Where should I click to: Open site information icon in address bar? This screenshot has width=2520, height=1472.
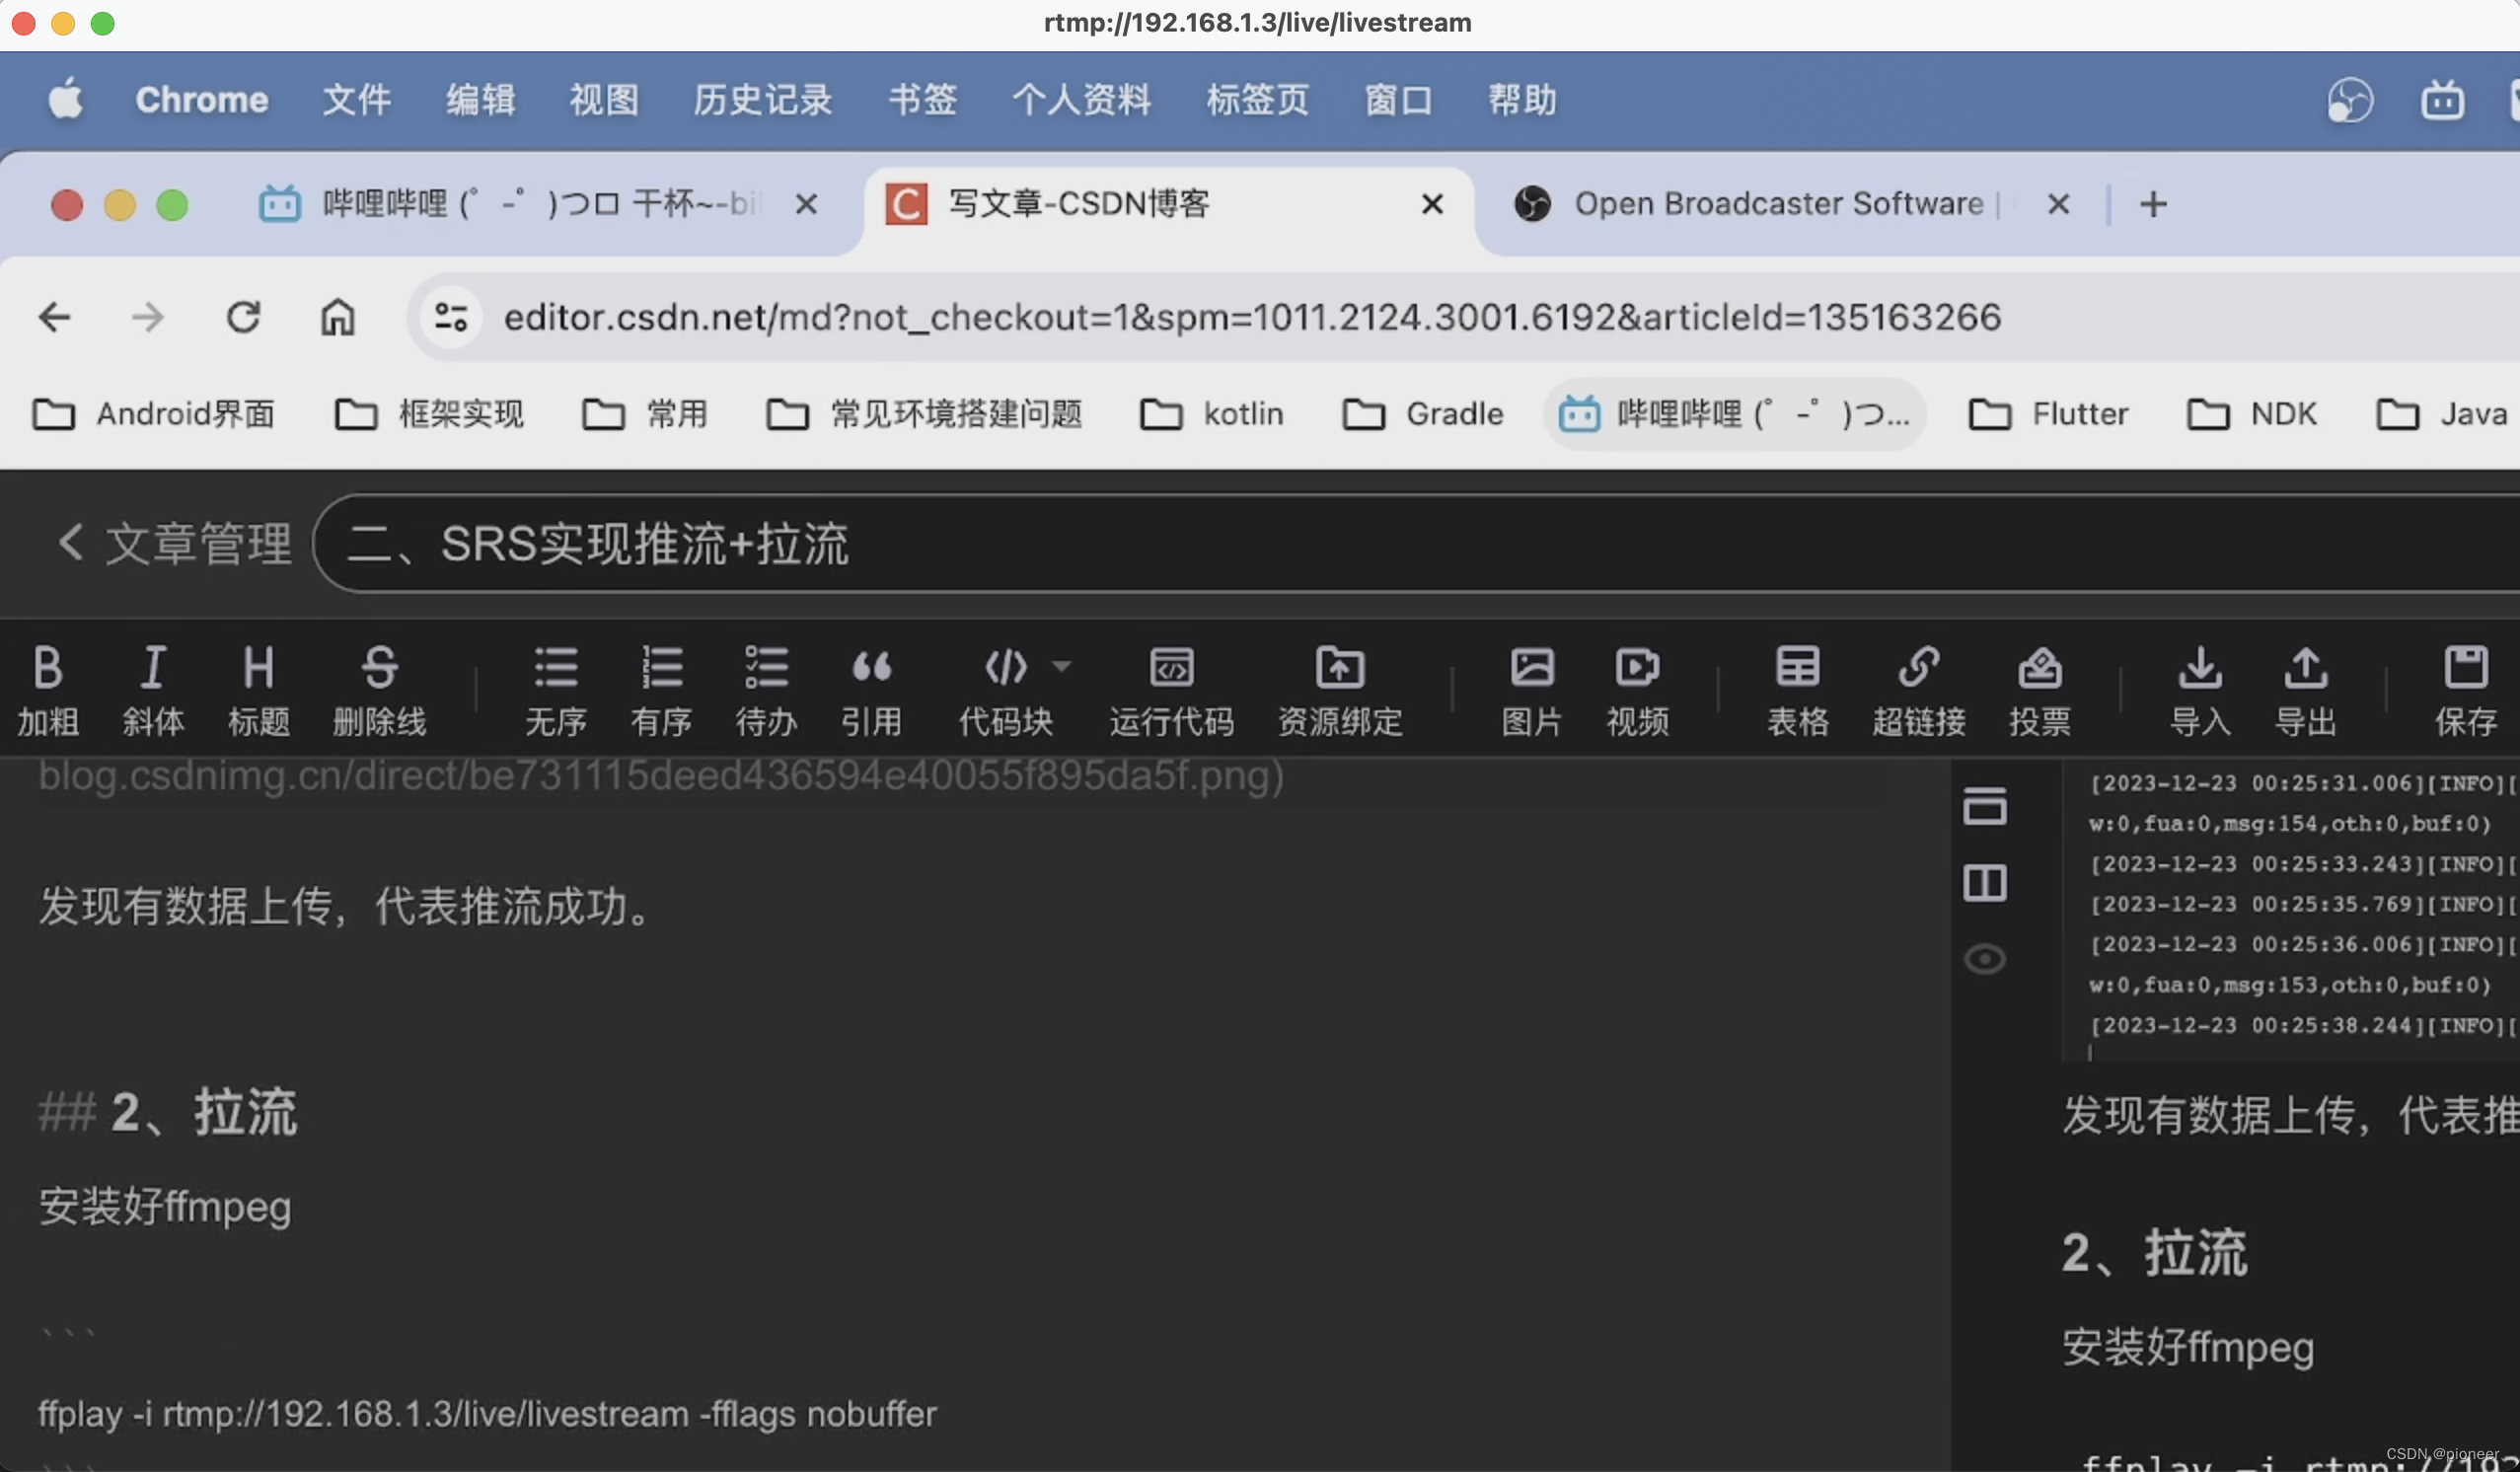tap(451, 317)
